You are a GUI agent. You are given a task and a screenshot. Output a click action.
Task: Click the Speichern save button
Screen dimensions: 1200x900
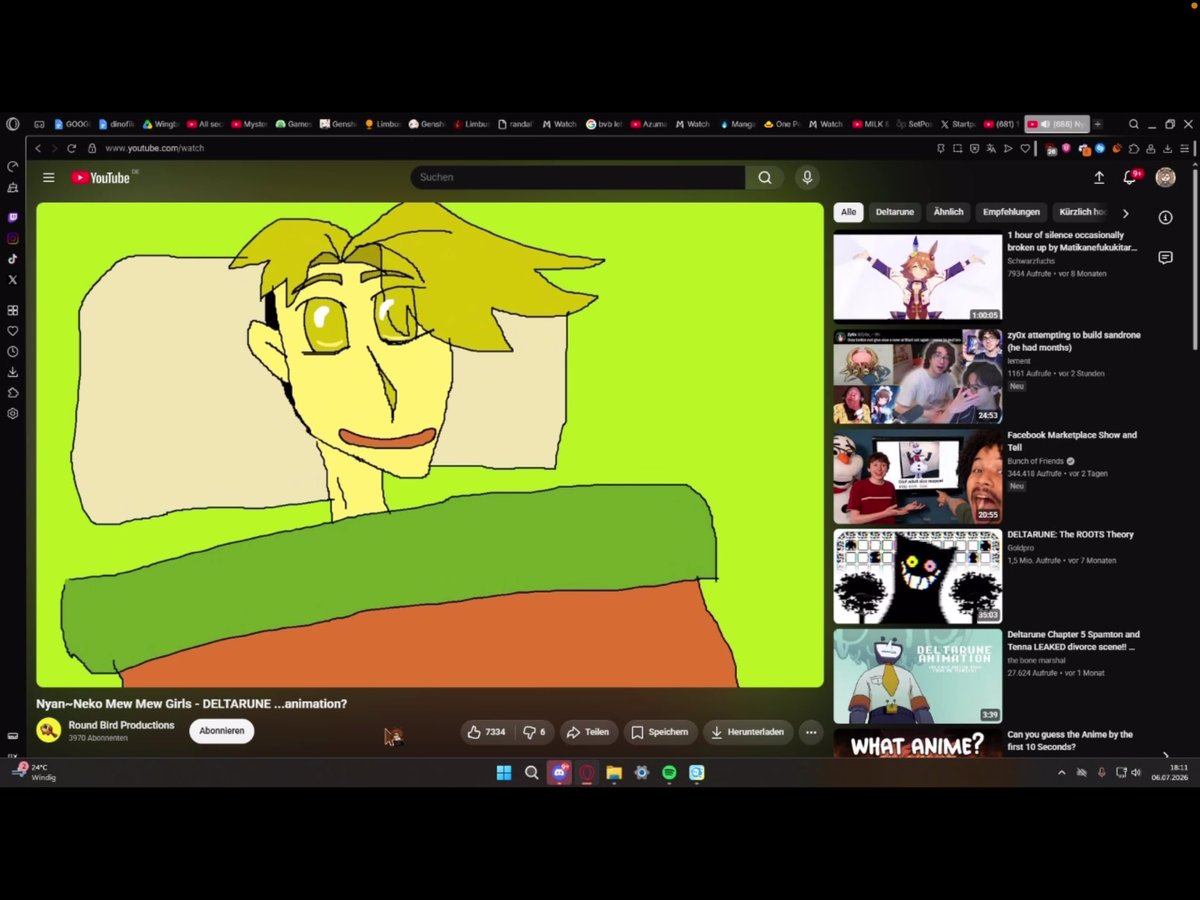pos(661,732)
